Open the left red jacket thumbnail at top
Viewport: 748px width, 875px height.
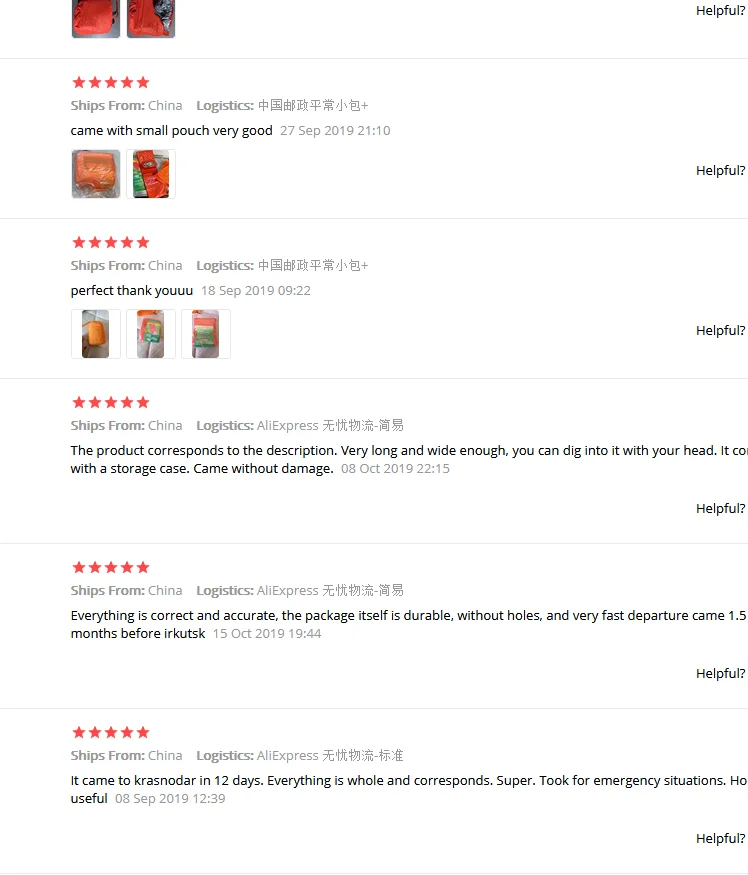(x=95, y=18)
